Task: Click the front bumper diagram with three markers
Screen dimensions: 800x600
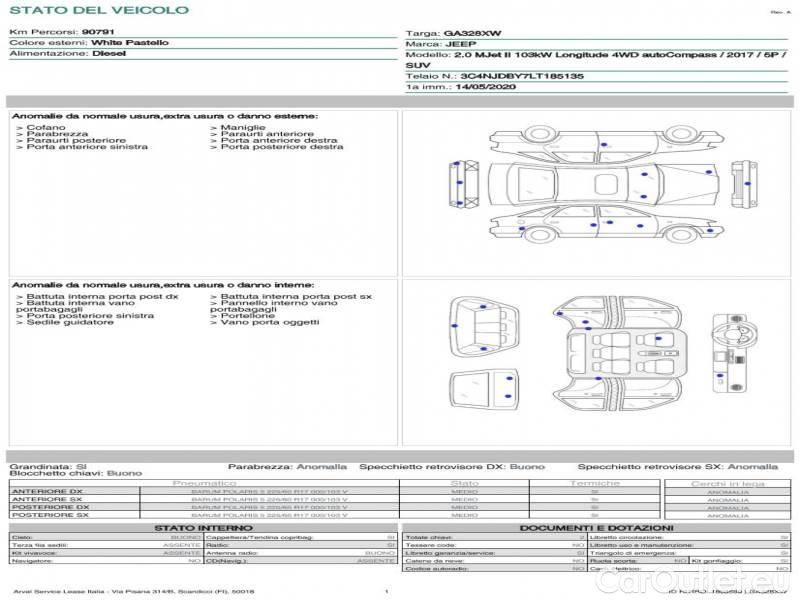Action: point(464,184)
